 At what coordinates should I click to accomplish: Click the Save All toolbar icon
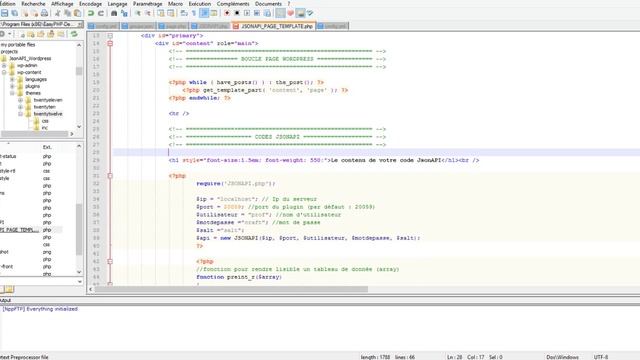[x=15, y=13]
